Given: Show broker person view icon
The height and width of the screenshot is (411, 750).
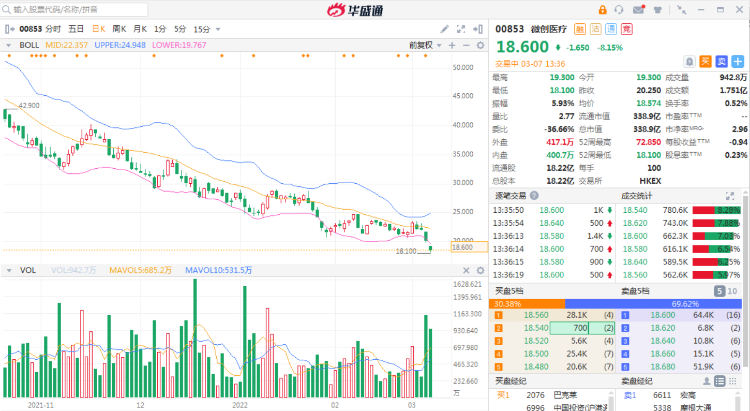Looking at the screenshot, I should 706,381.
